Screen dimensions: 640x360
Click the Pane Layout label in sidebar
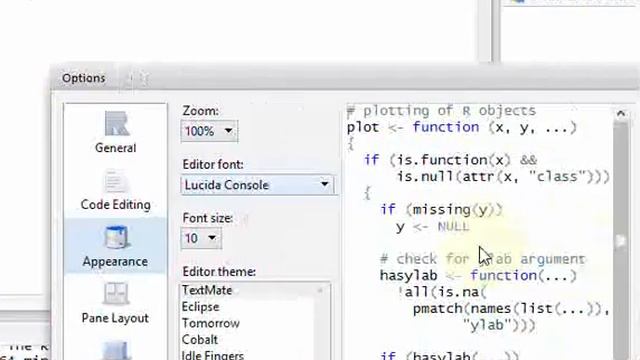tap(115, 318)
